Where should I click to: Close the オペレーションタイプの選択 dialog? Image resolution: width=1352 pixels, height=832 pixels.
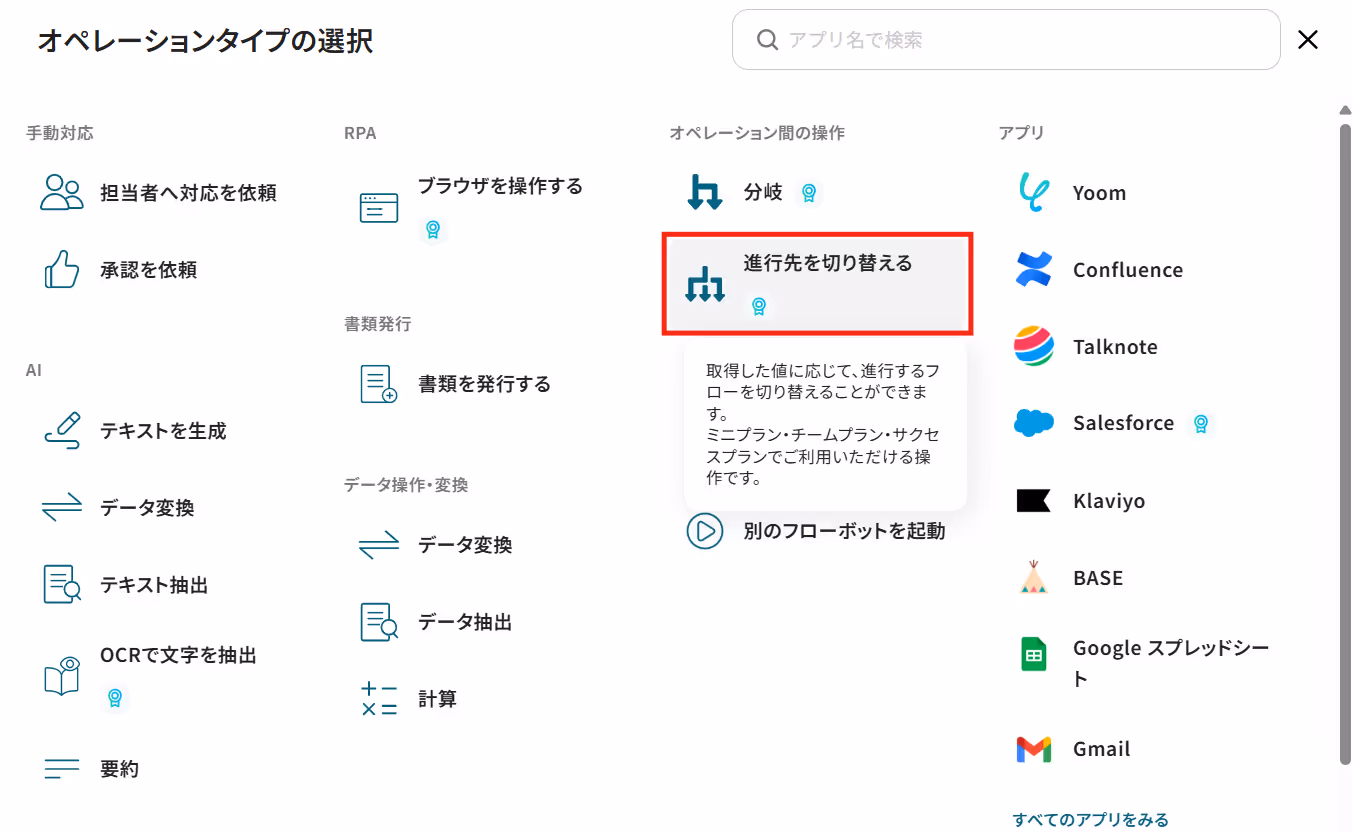1308,40
